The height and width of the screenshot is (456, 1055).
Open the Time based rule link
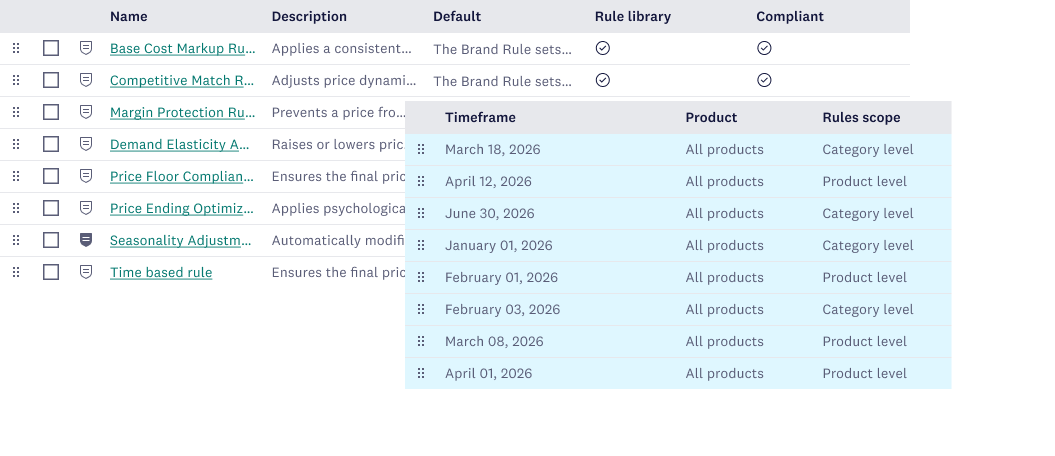[x=161, y=272]
